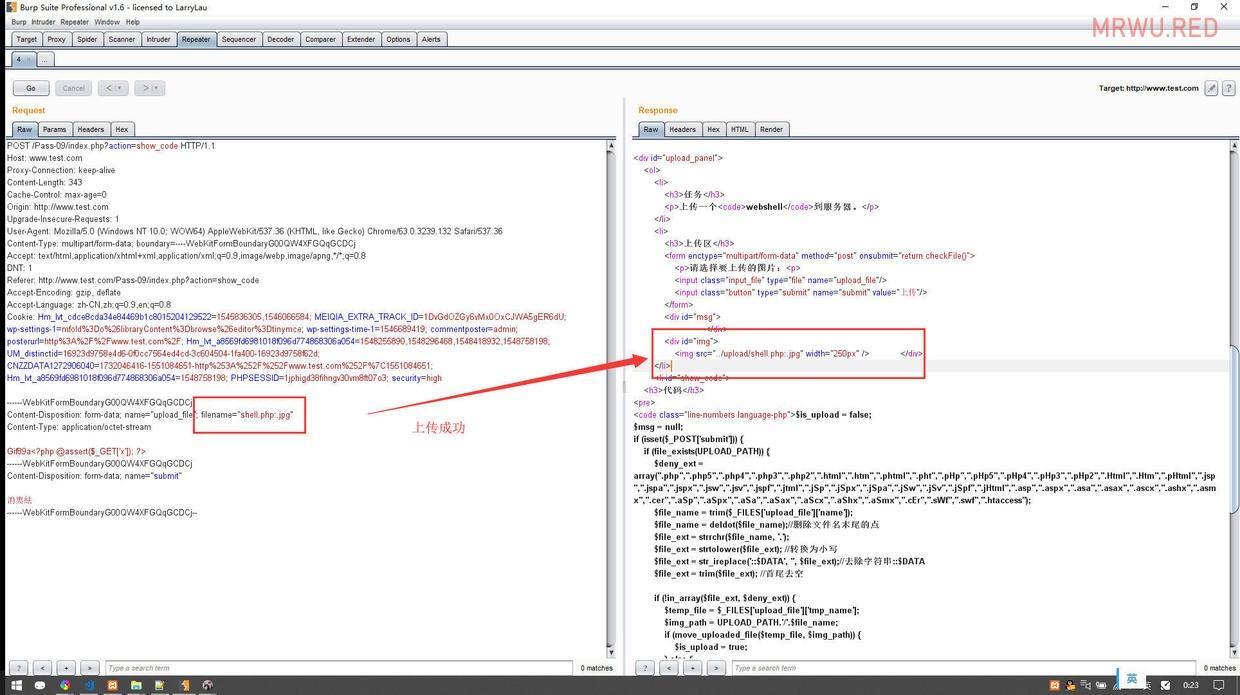Open the Help menu
This screenshot has height=695, width=1240.
133,21
